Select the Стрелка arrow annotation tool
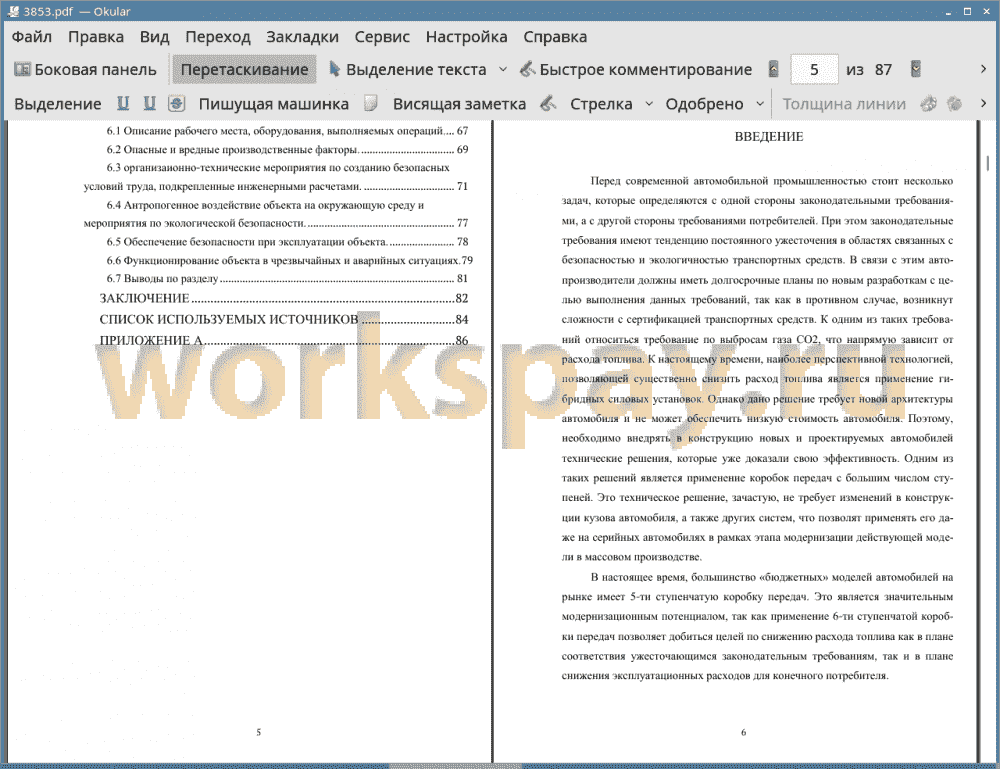 click(x=601, y=104)
